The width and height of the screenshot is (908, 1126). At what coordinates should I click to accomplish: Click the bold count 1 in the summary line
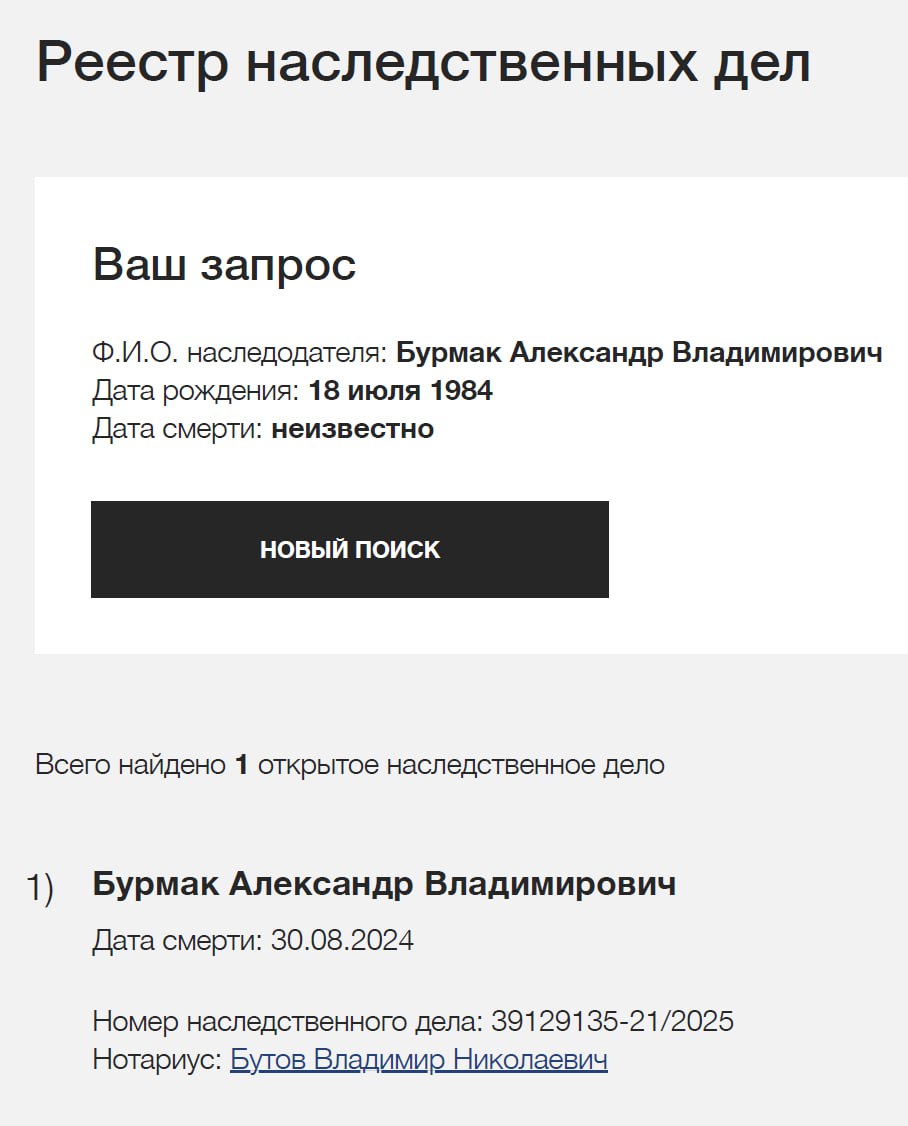(241, 766)
